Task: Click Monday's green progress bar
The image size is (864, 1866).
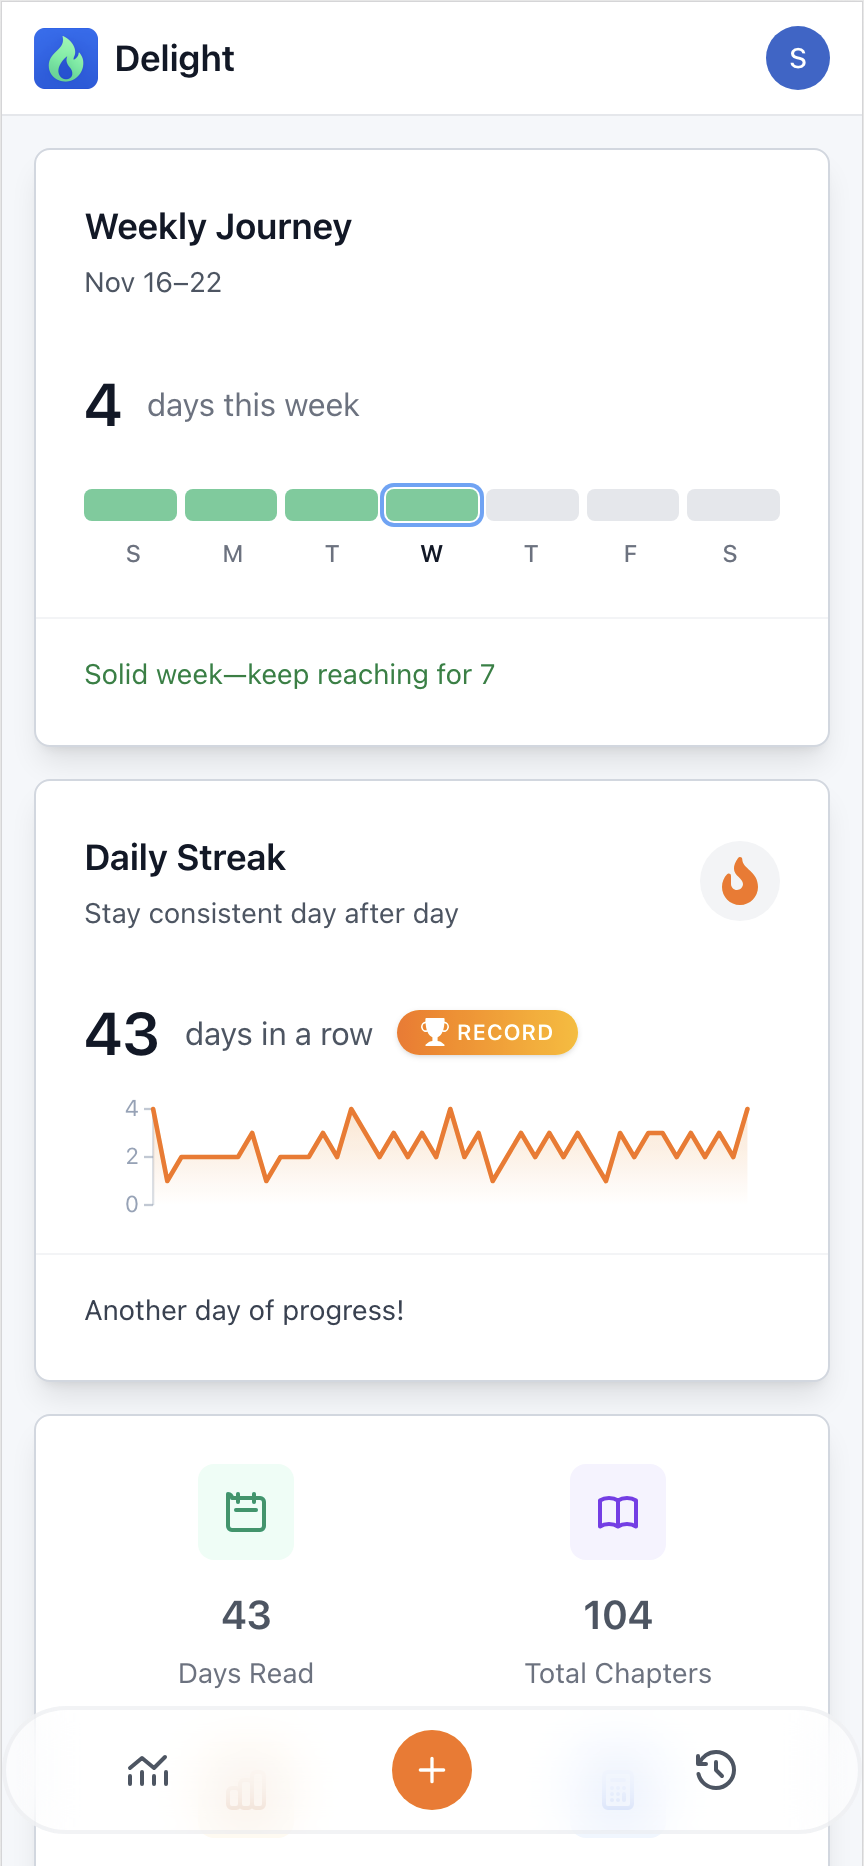Action: tap(231, 505)
